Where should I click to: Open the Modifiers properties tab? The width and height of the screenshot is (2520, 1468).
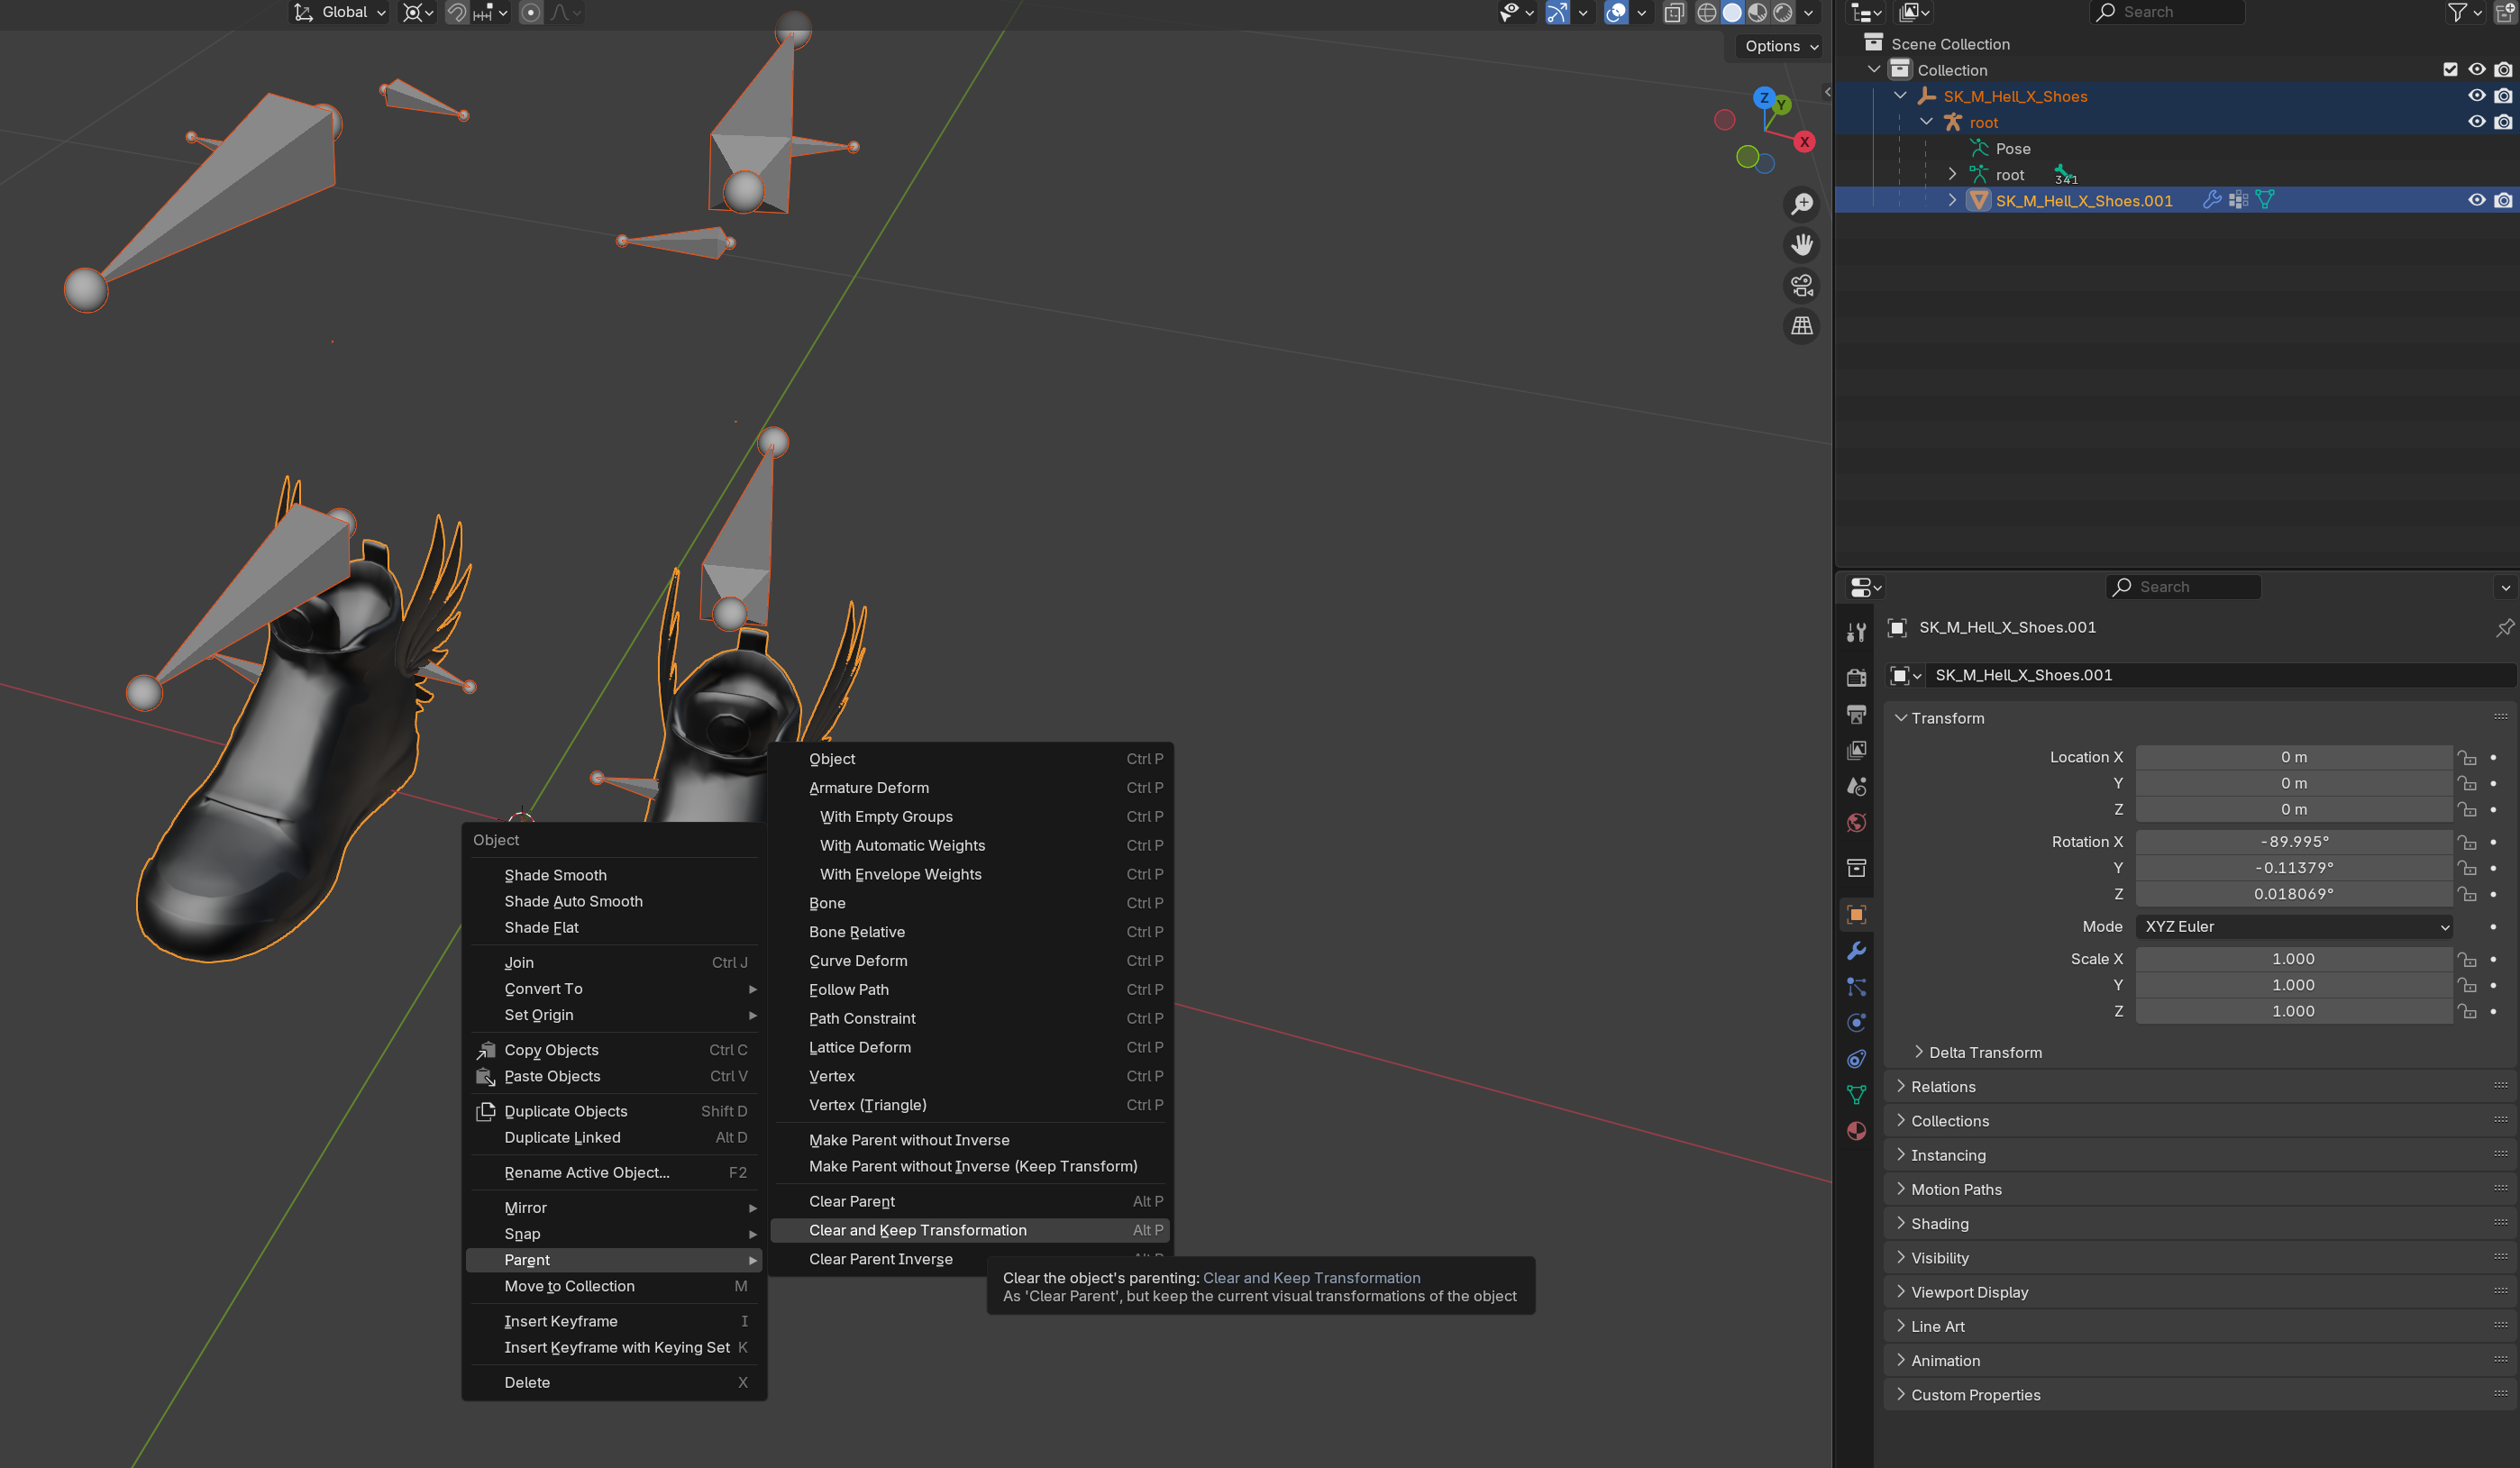[x=1856, y=951]
